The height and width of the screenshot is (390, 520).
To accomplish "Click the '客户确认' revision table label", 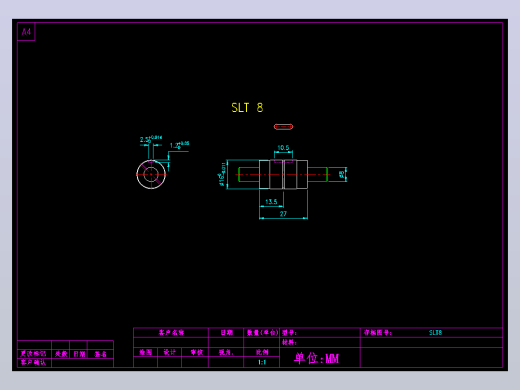I will [x=33, y=362].
